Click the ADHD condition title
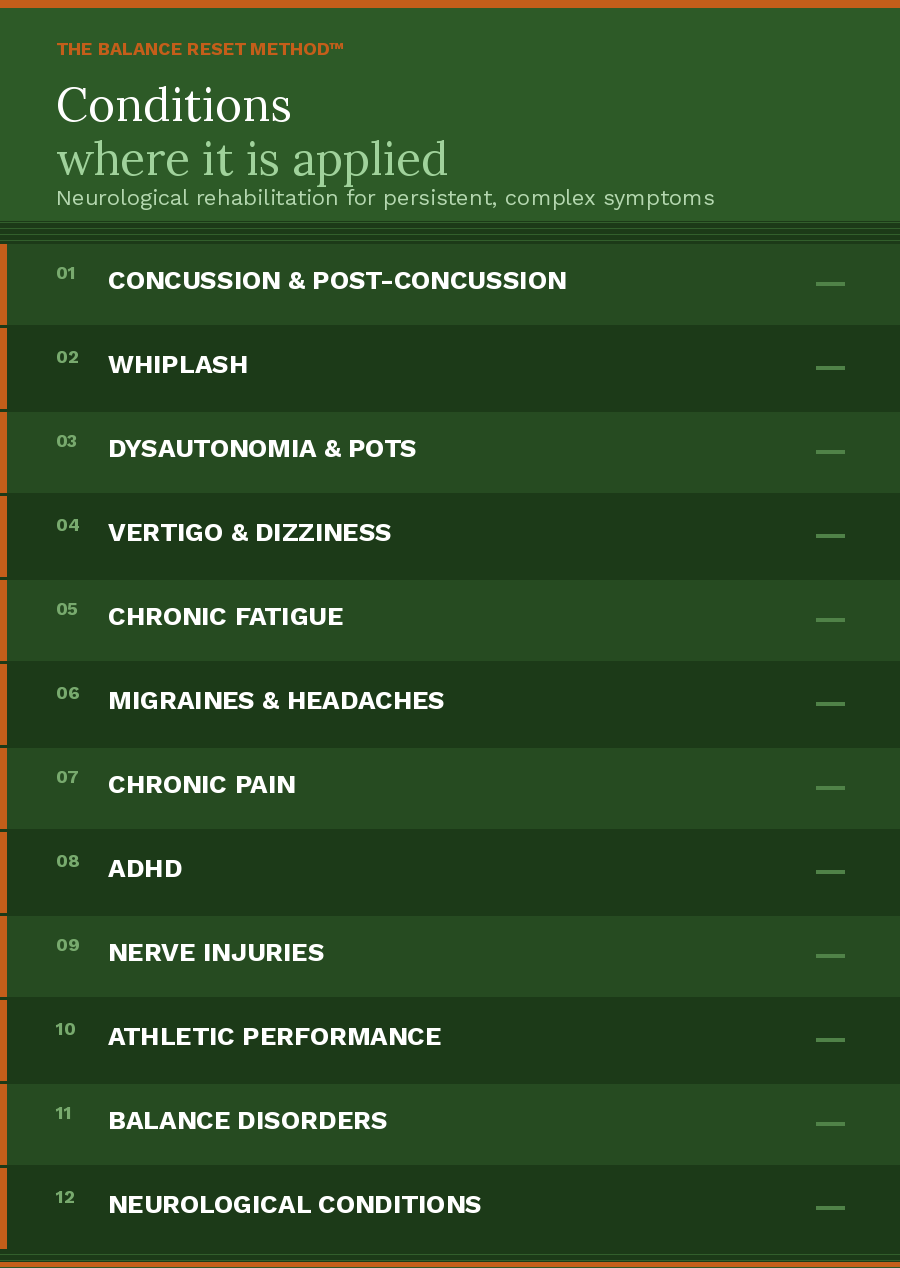The image size is (900, 1268). click(145, 869)
